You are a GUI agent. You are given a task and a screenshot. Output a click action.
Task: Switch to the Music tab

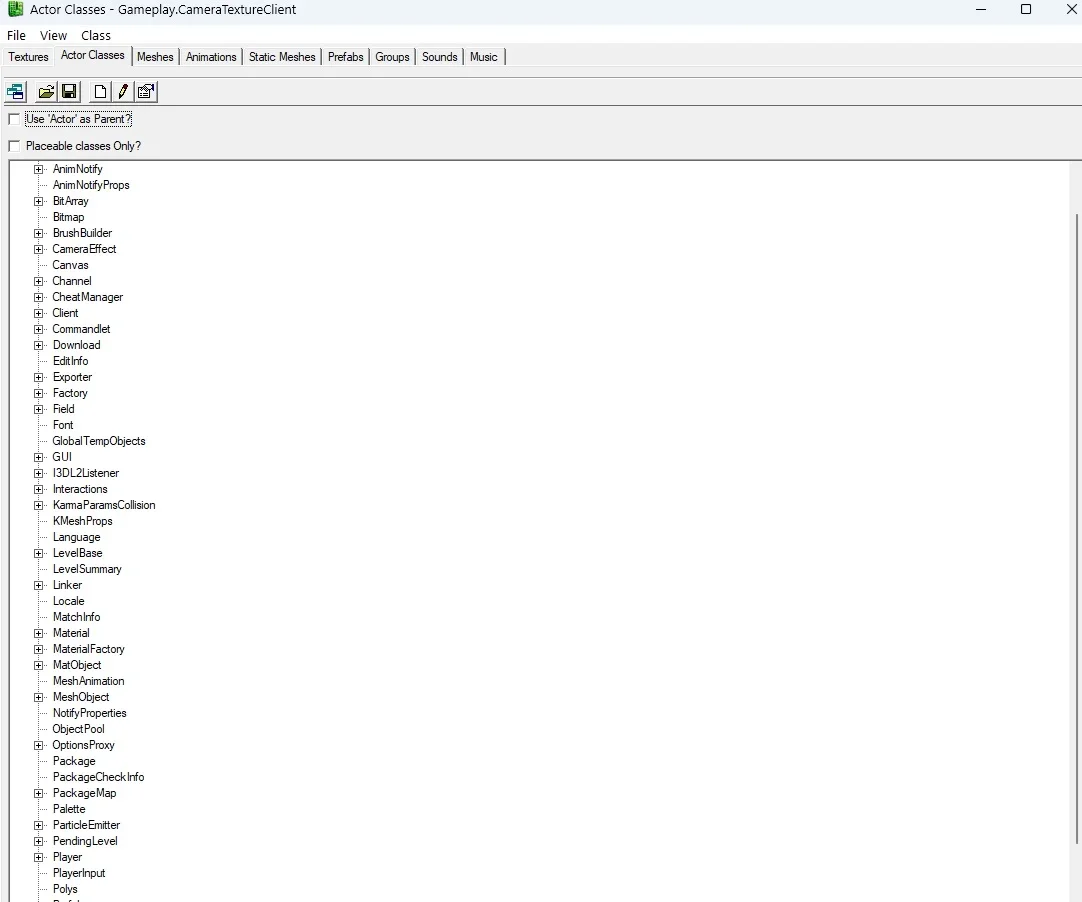click(484, 57)
